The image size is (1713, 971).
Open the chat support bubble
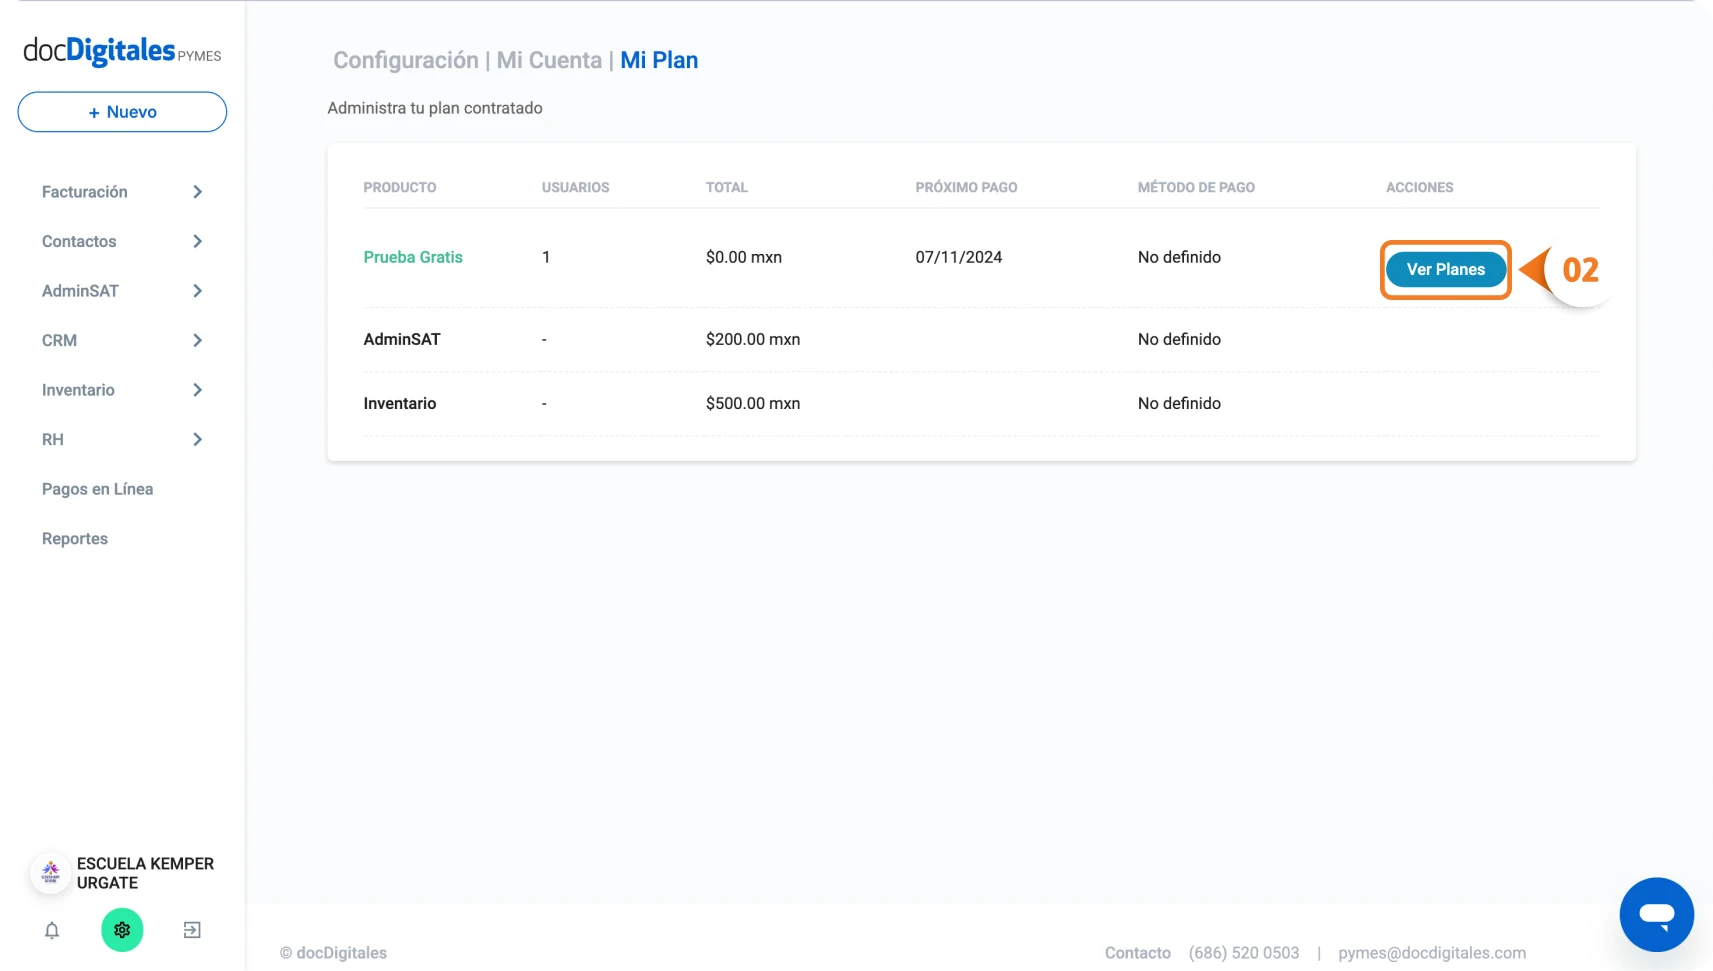pos(1656,914)
